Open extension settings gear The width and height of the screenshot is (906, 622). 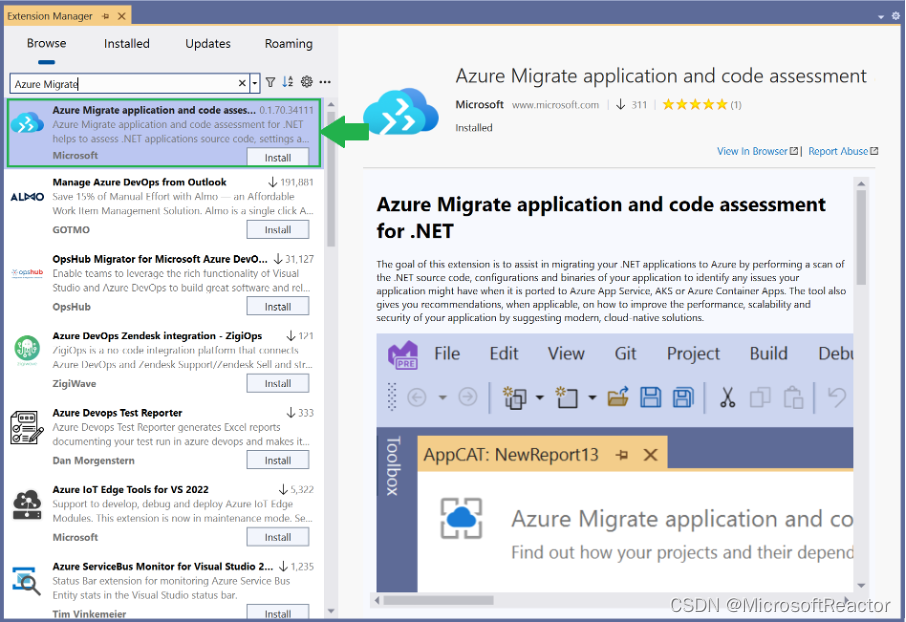(307, 82)
